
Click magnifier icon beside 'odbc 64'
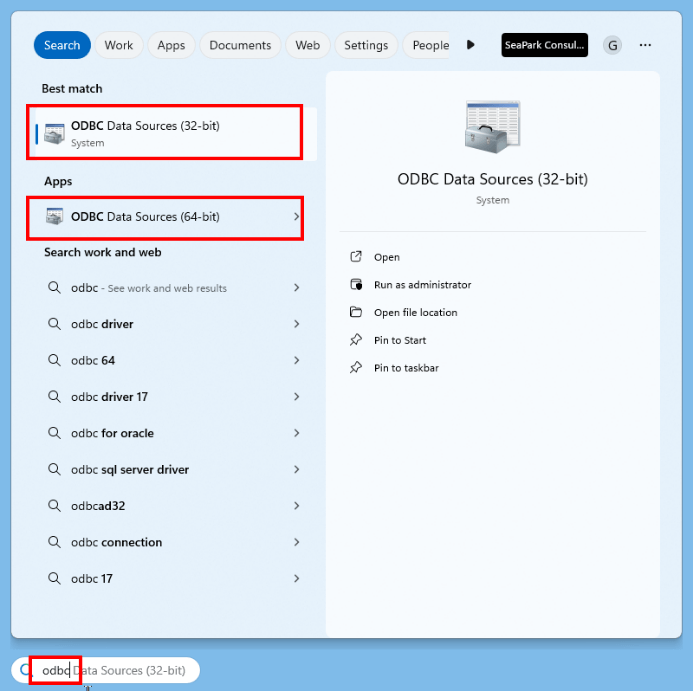pyautogui.click(x=54, y=360)
